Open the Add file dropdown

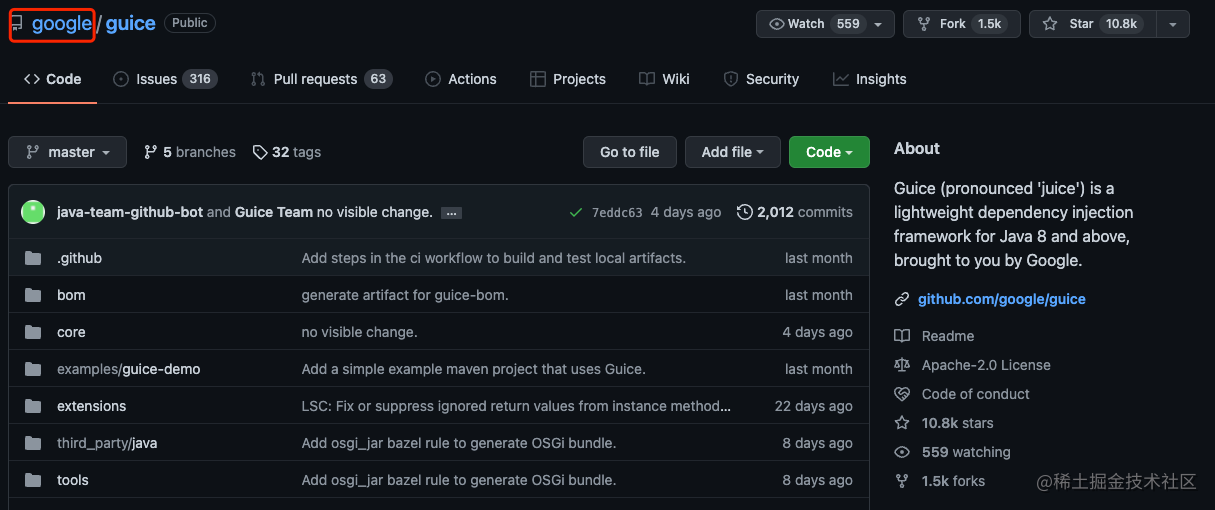733,152
